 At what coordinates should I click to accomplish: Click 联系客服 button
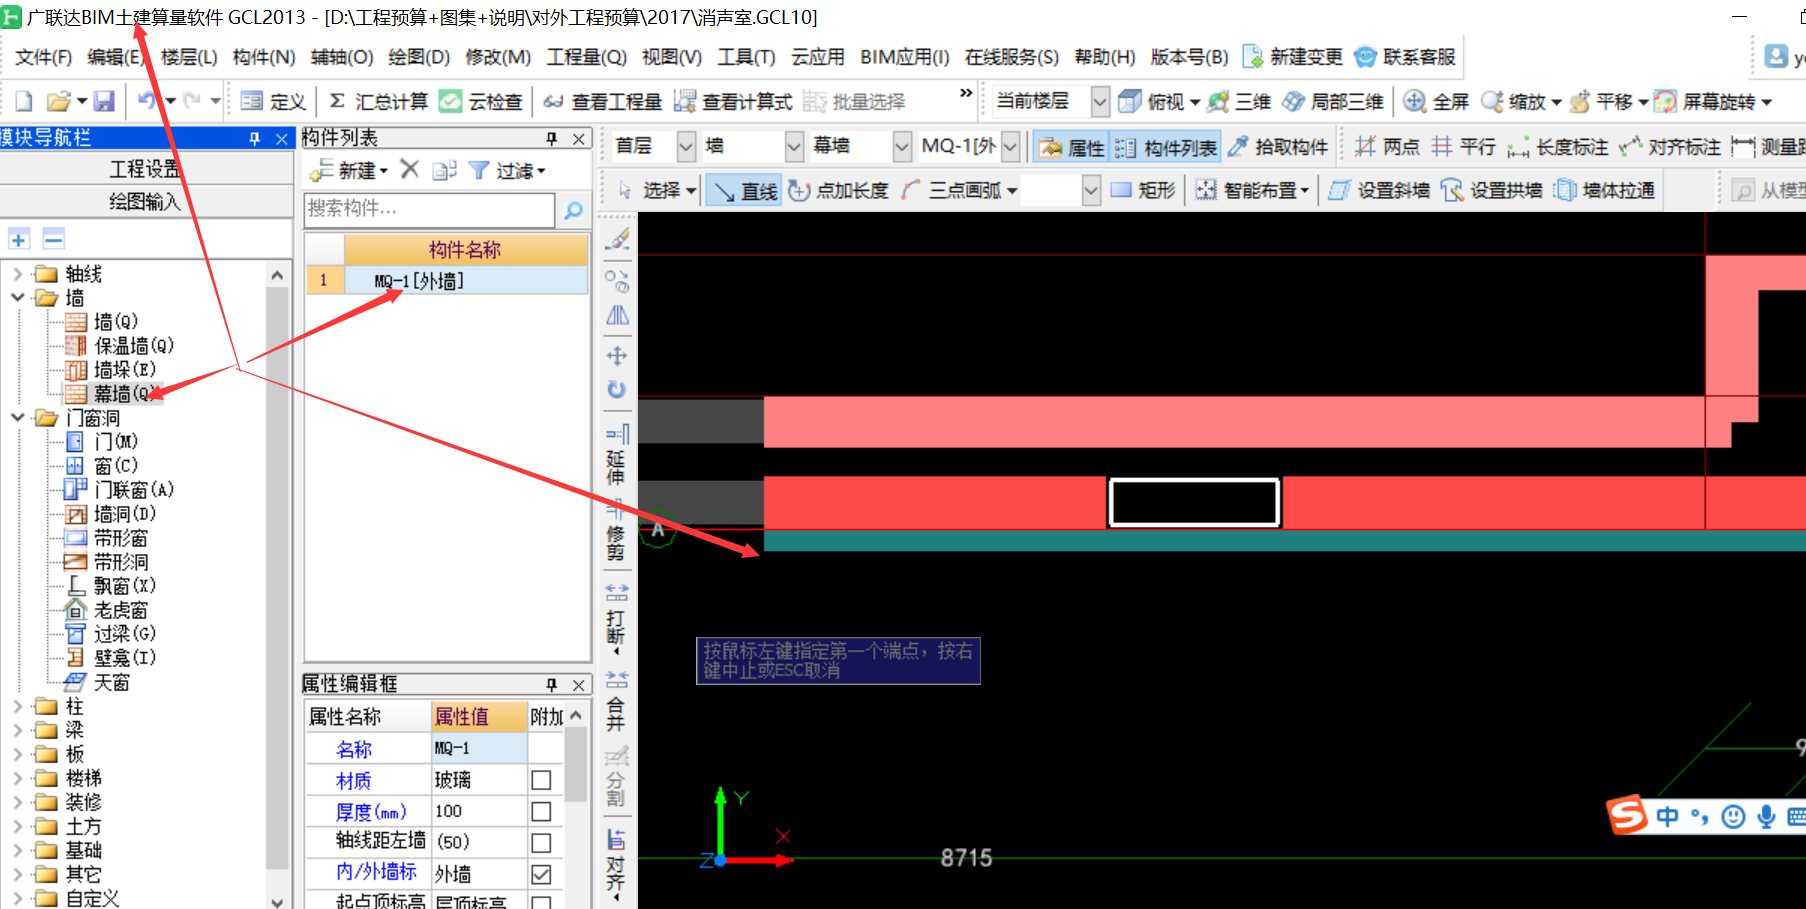click(x=1405, y=57)
